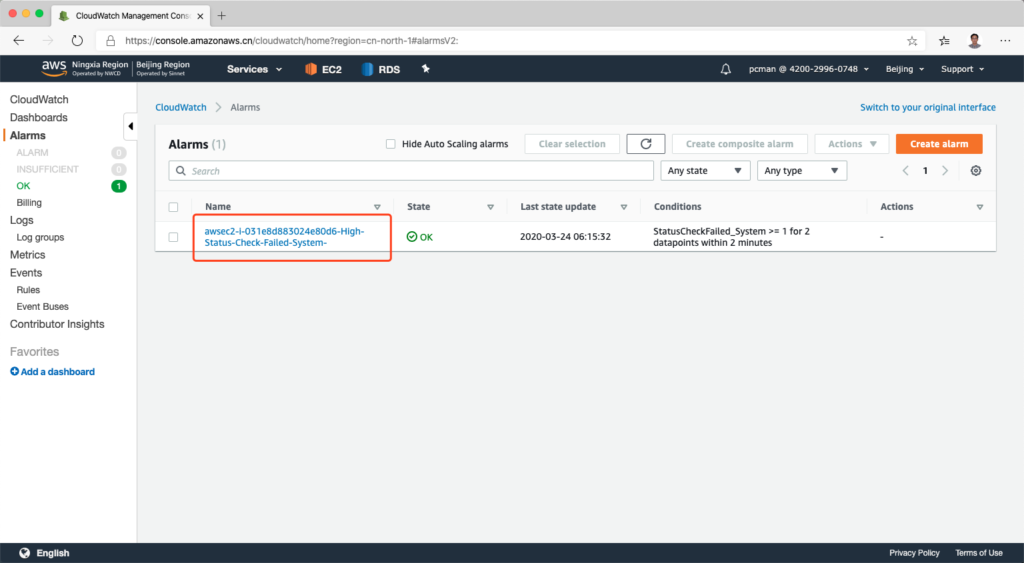Click the Create alarm button
1024x563 pixels.
938,144
